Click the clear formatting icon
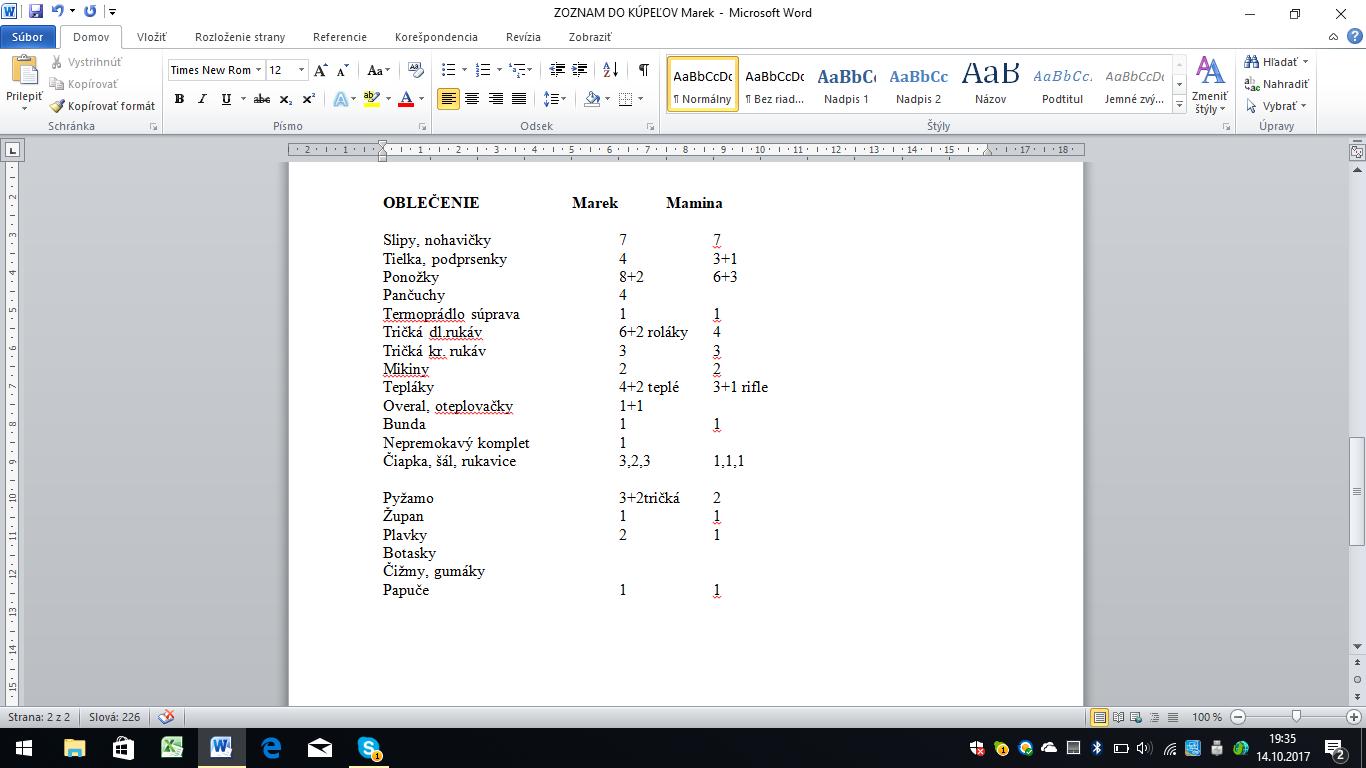The width and height of the screenshot is (1366, 768). [417, 70]
